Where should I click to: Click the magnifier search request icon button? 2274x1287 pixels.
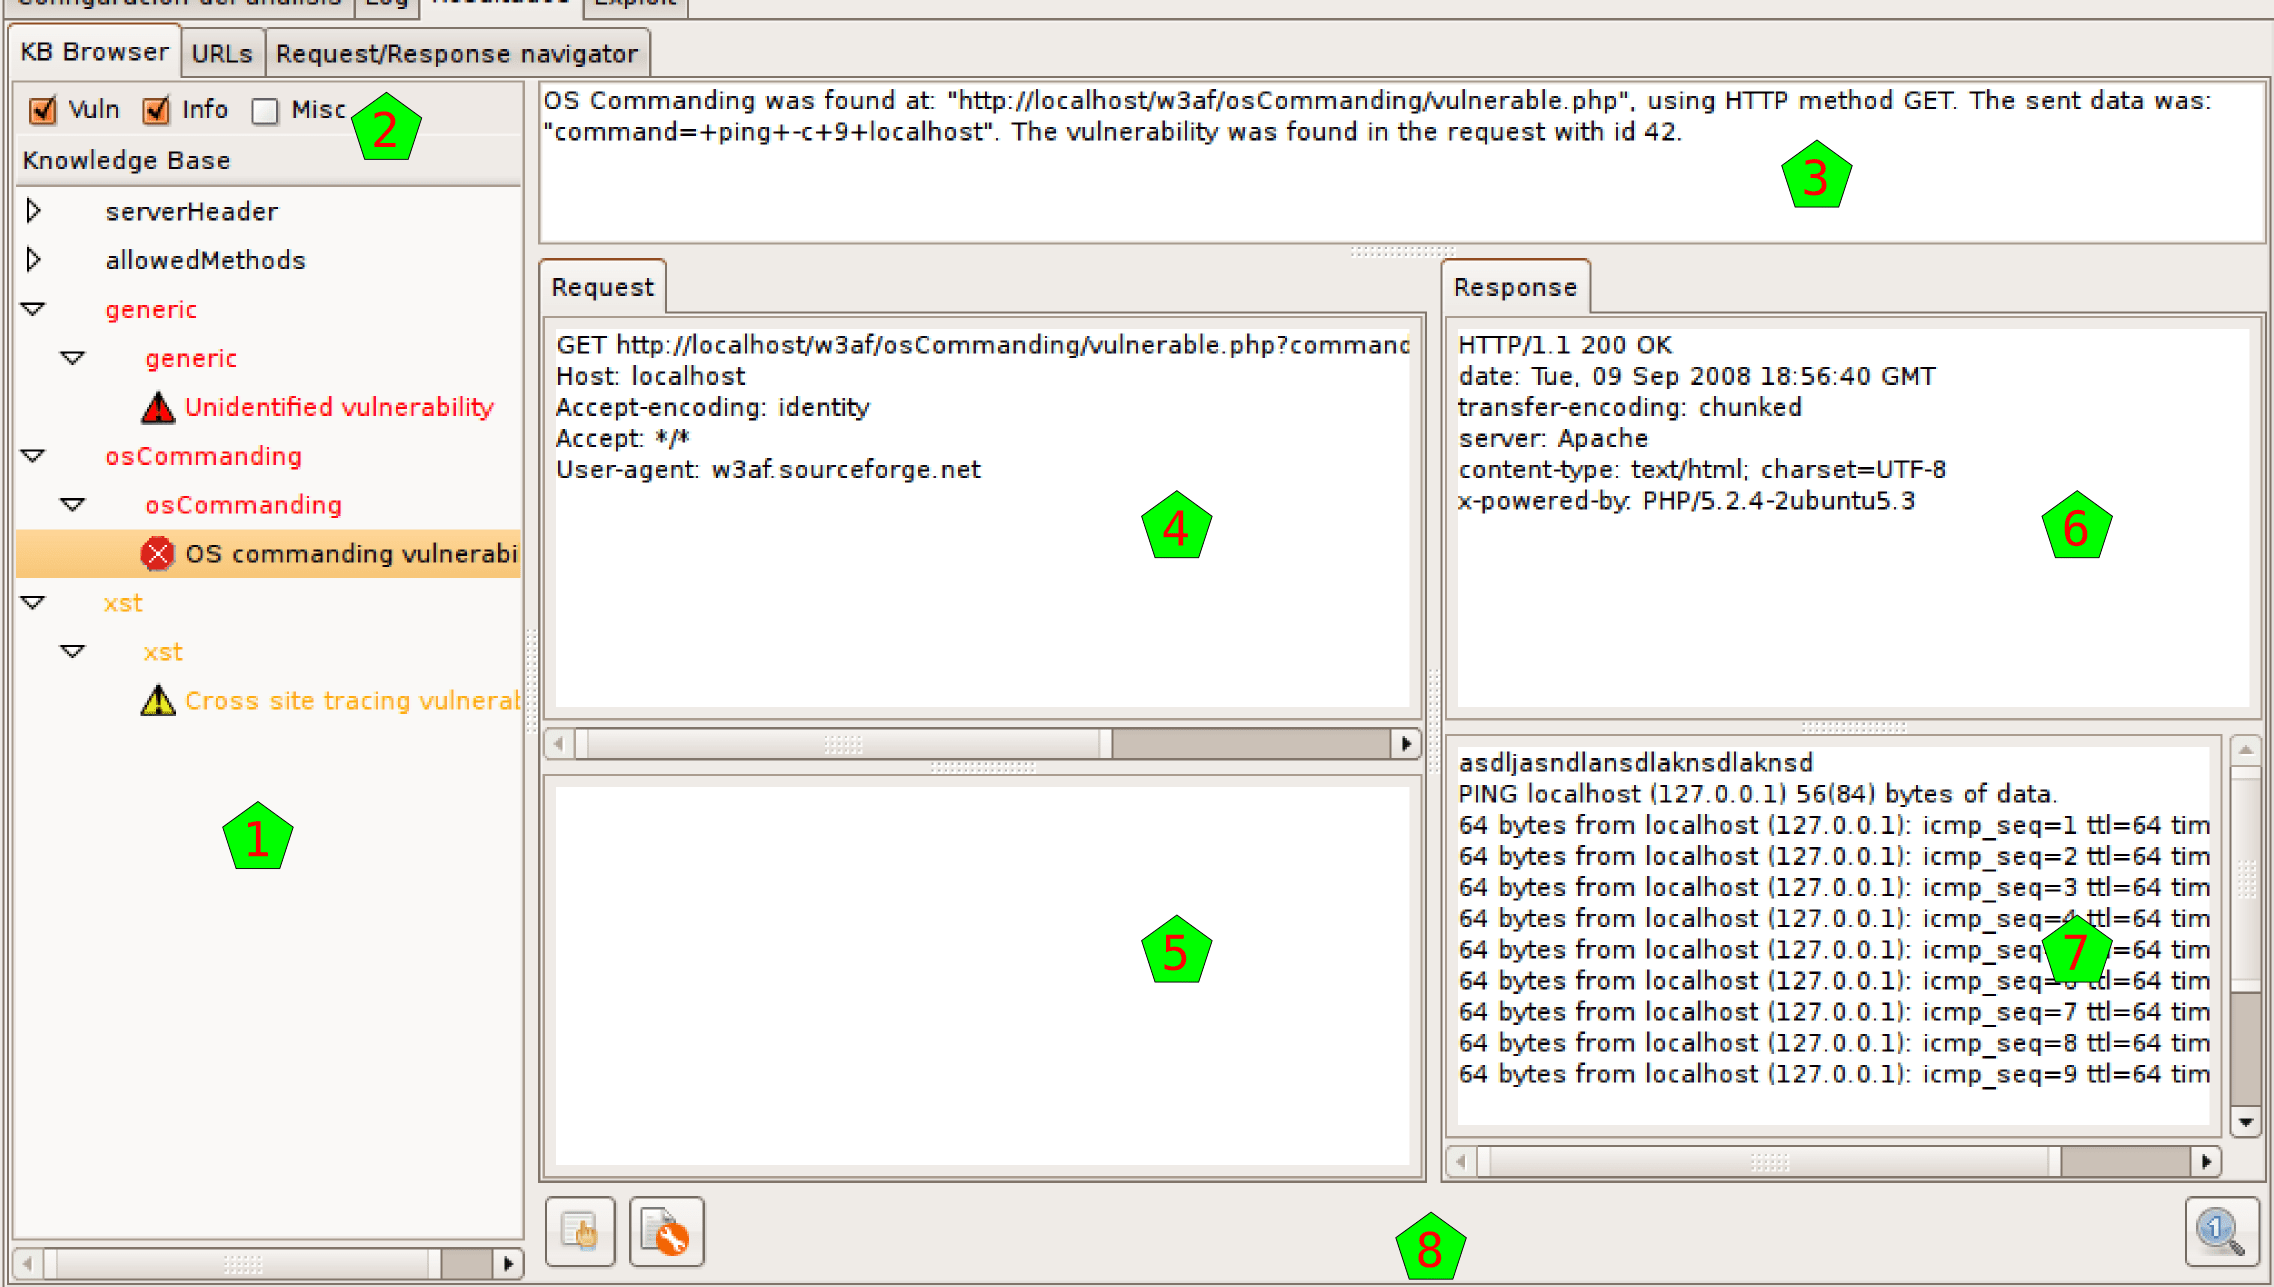[2221, 1232]
